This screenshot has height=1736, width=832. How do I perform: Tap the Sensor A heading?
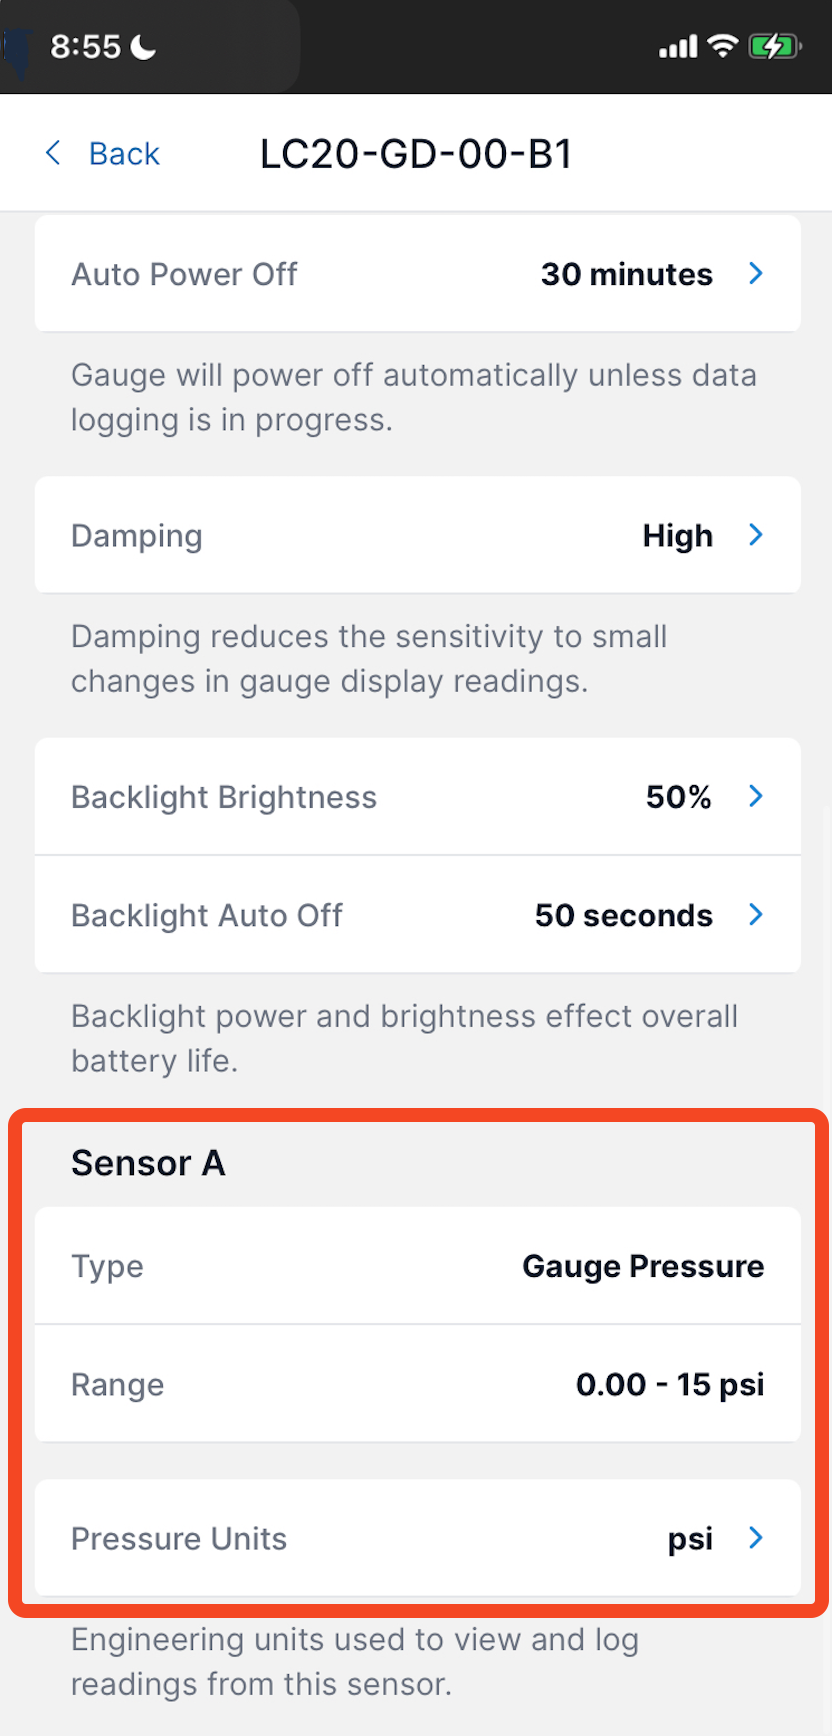(x=148, y=1163)
